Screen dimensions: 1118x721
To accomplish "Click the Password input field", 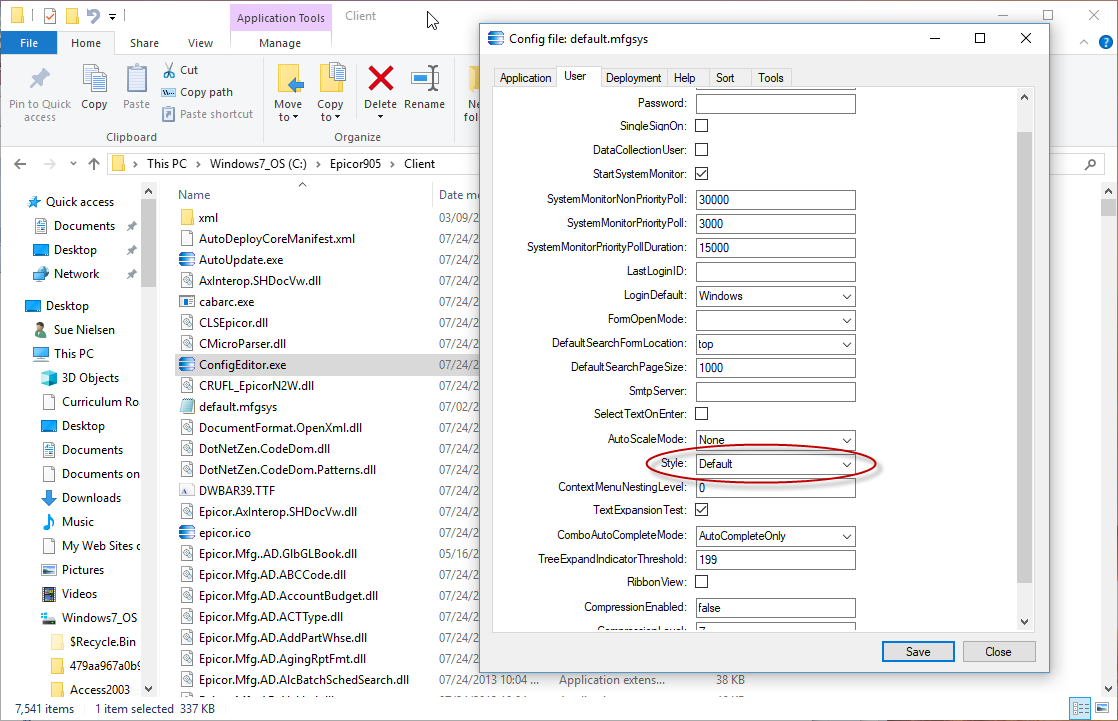I will pyautogui.click(x=776, y=103).
